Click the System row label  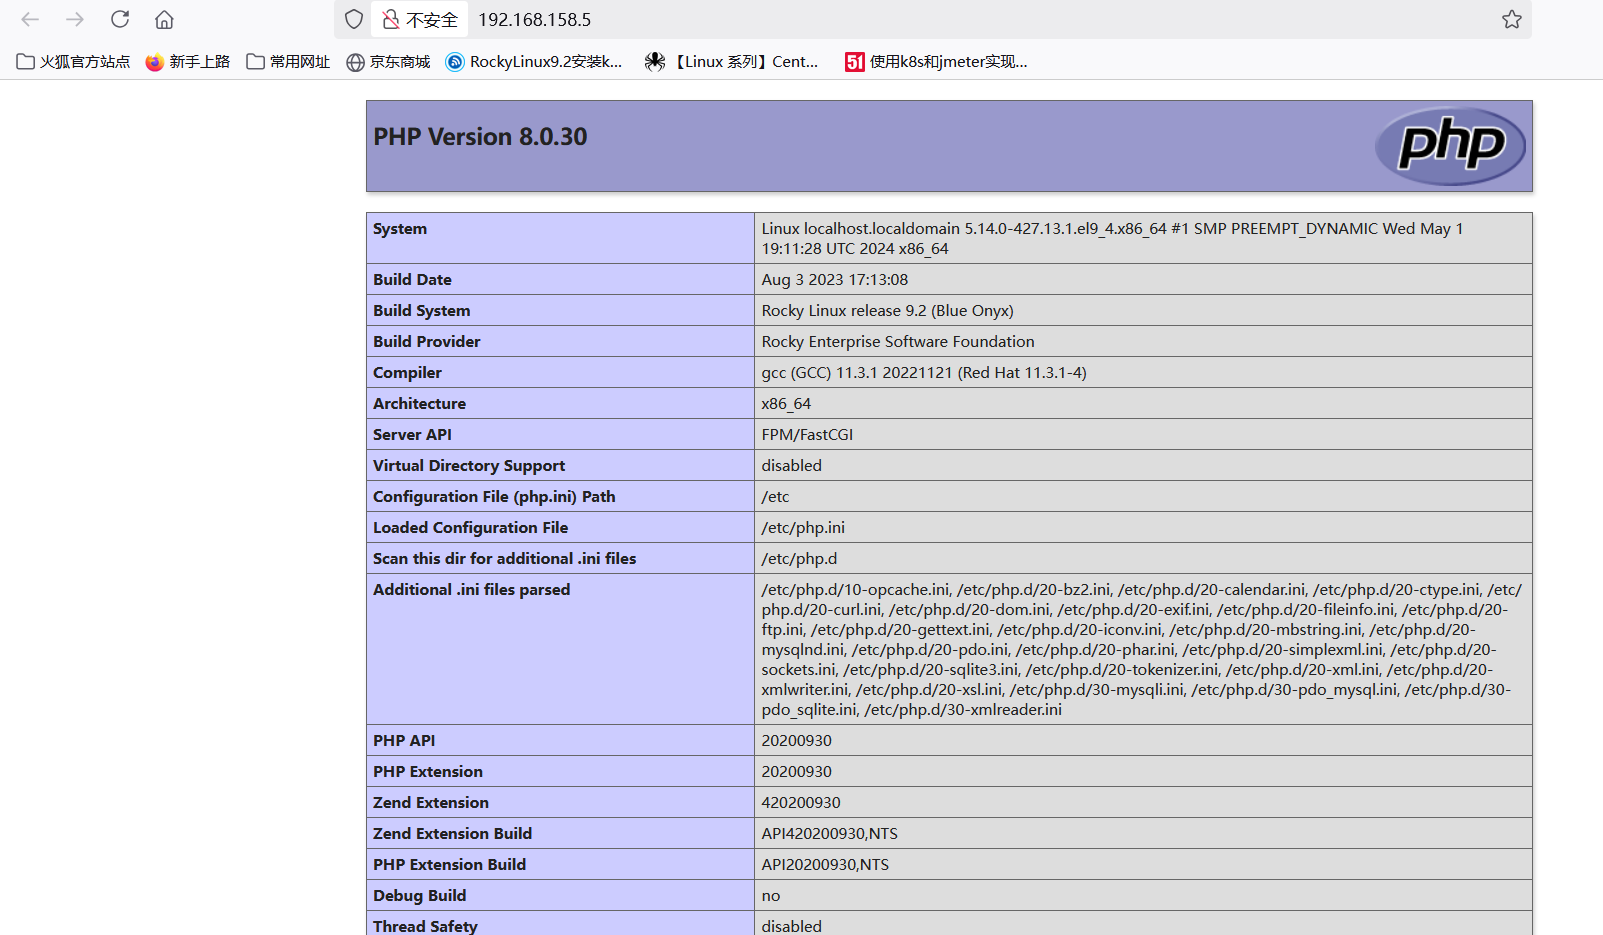tap(400, 229)
